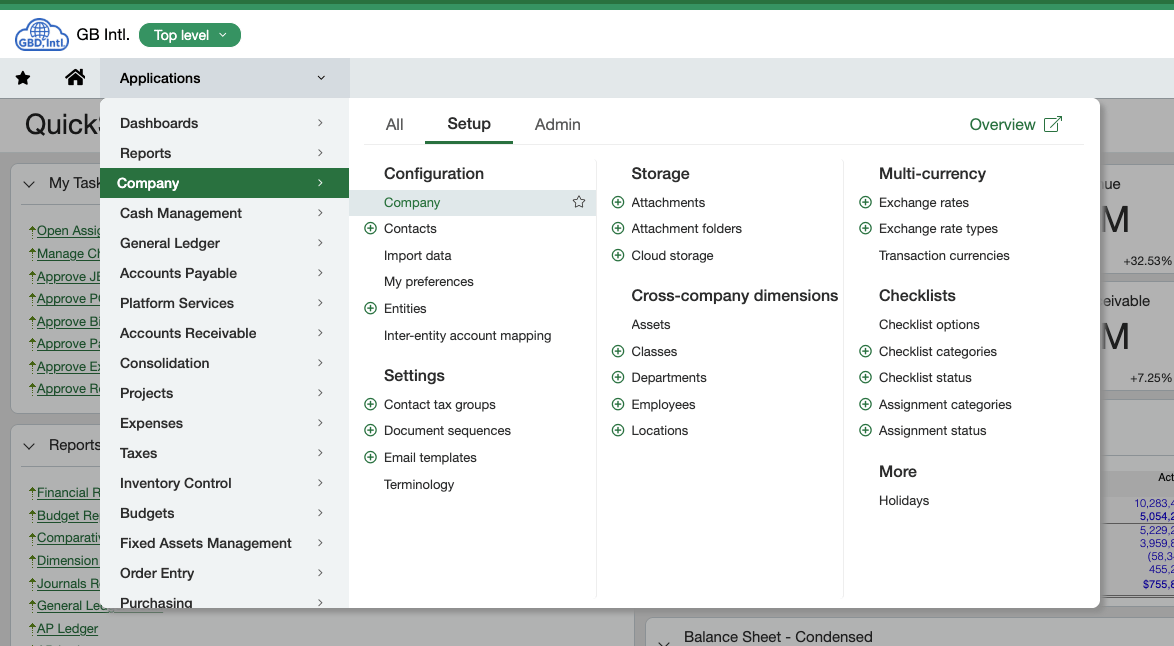
Task: Select Projects in menu
Action: pos(225,393)
